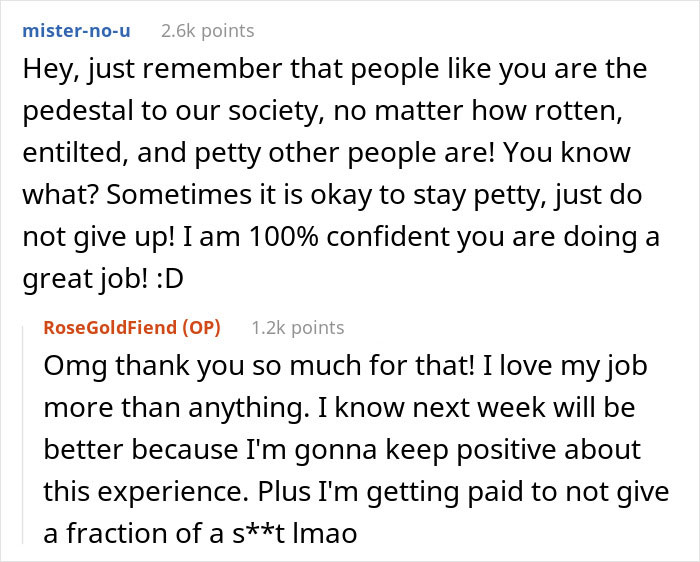Click the 1.2k points score
This screenshot has height=562, width=700.
pyautogui.click(x=298, y=327)
